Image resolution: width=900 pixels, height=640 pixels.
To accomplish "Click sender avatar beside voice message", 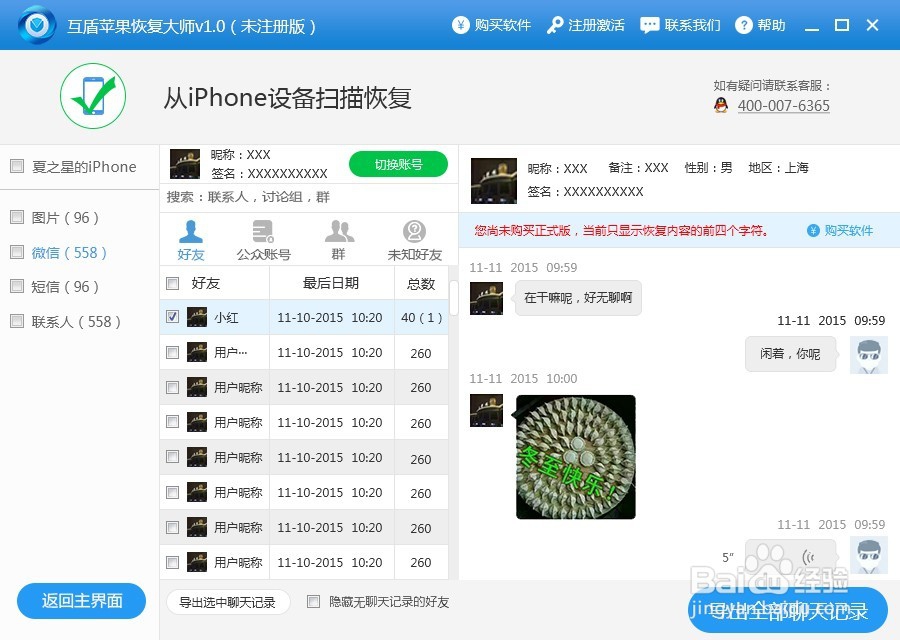I will (x=869, y=555).
